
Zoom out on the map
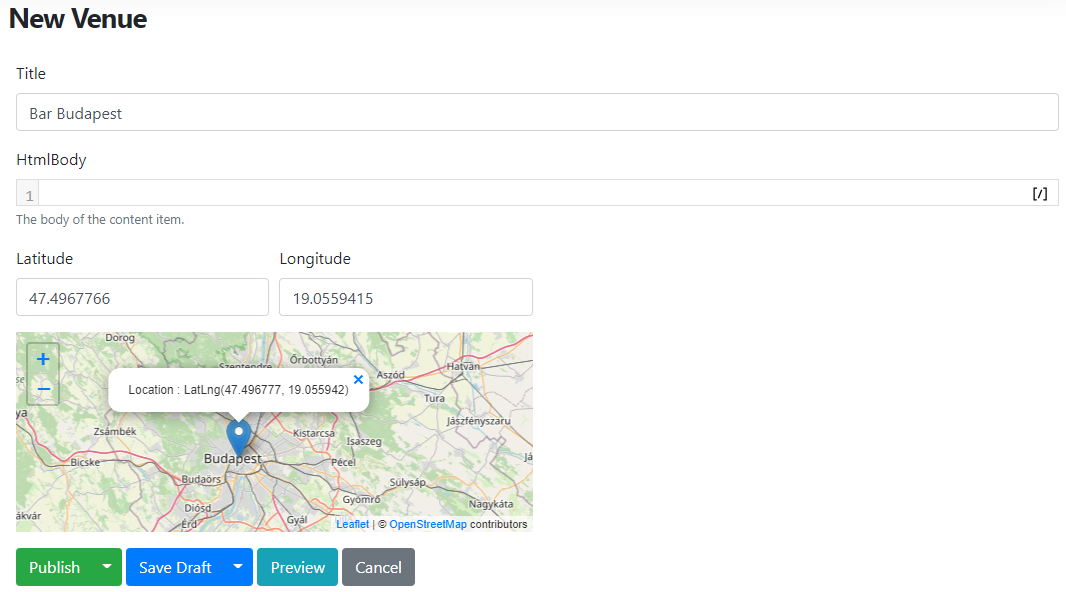(43, 389)
